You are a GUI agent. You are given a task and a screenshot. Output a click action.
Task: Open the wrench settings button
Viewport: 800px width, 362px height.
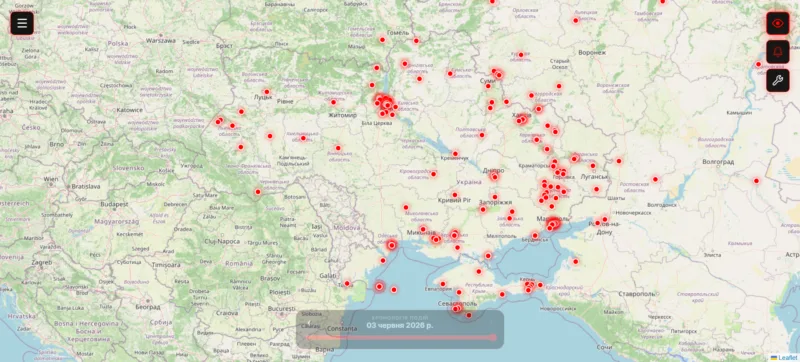(778, 81)
